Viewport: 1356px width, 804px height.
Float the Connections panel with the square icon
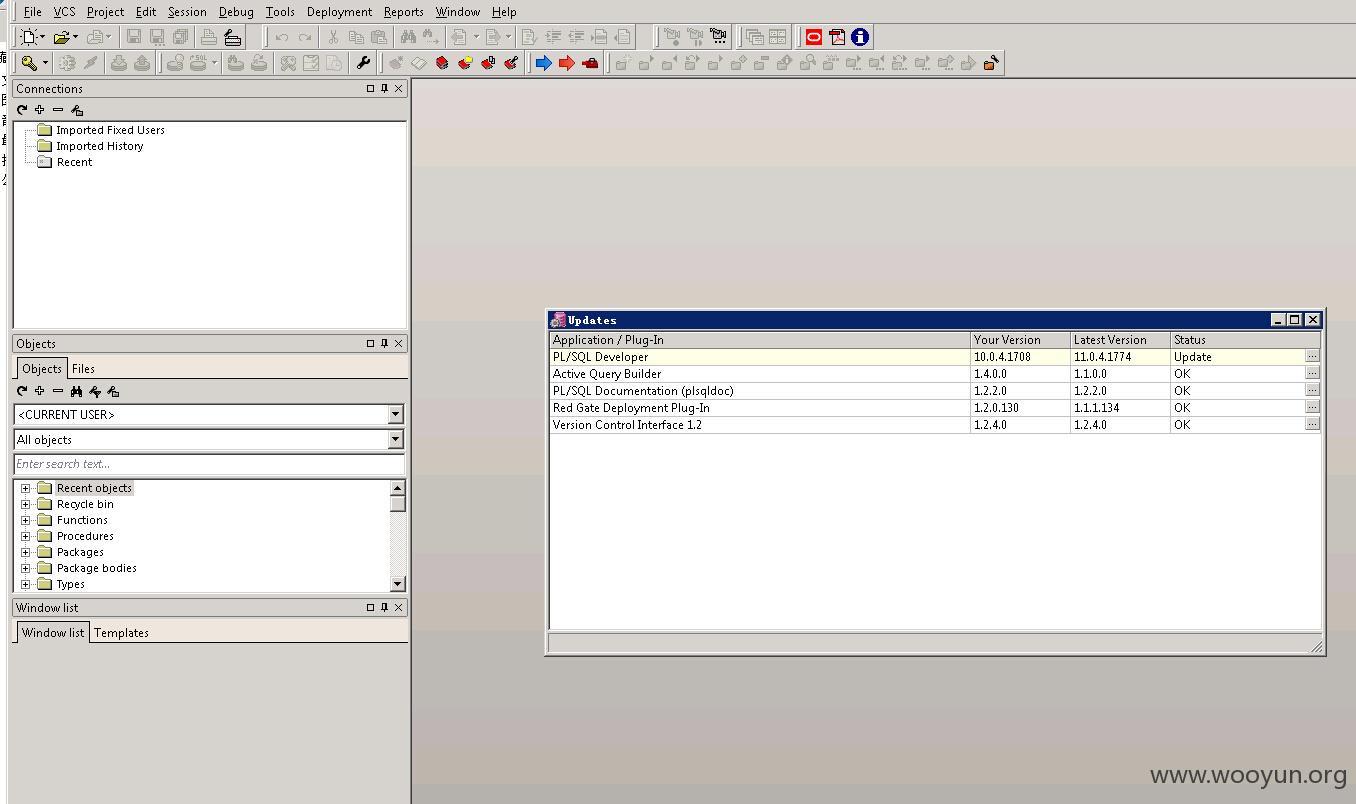(x=370, y=89)
